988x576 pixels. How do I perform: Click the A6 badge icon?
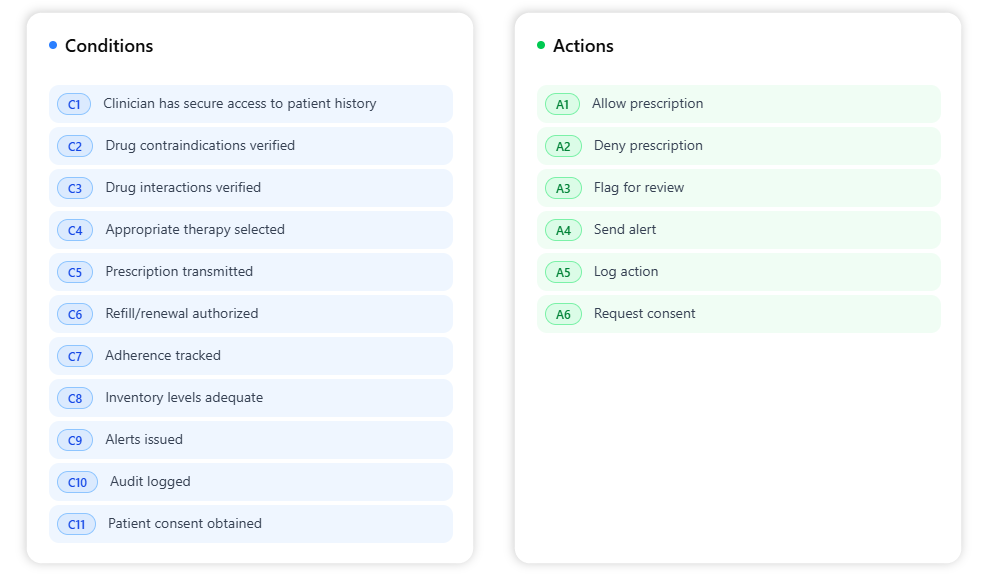(x=563, y=314)
